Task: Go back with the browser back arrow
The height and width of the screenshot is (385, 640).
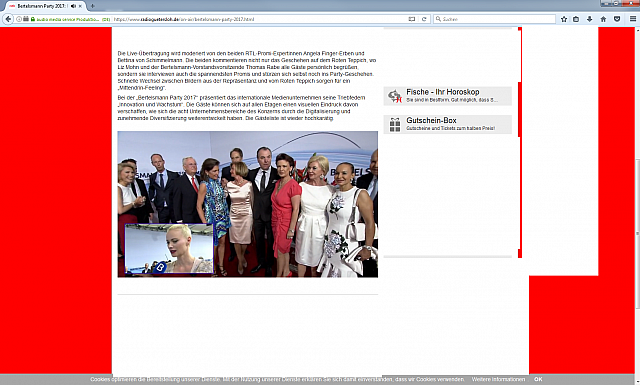Action: (8, 19)
